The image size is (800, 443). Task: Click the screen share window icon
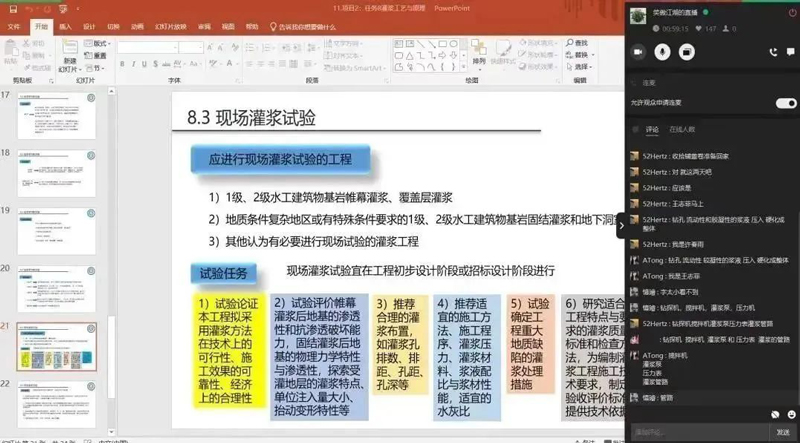coord(686,50)
